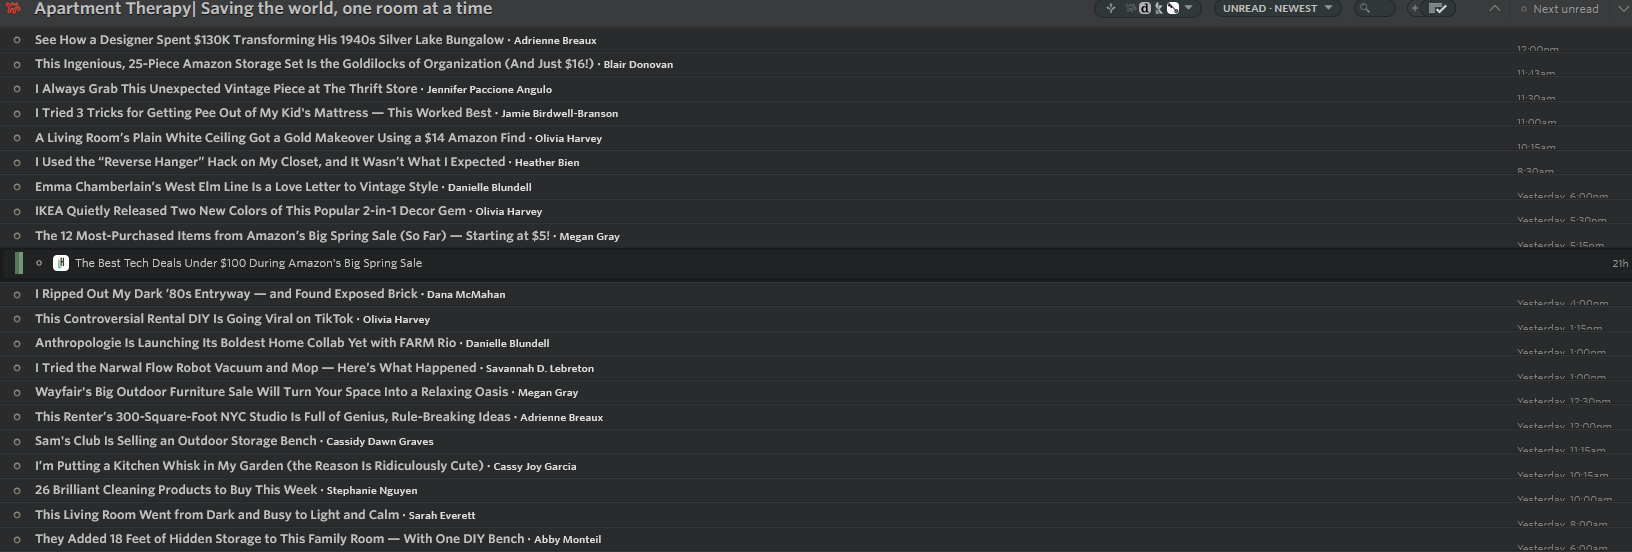Open 'I Ripped Out My Dark '80s Entryway' article

pos(226,294)
